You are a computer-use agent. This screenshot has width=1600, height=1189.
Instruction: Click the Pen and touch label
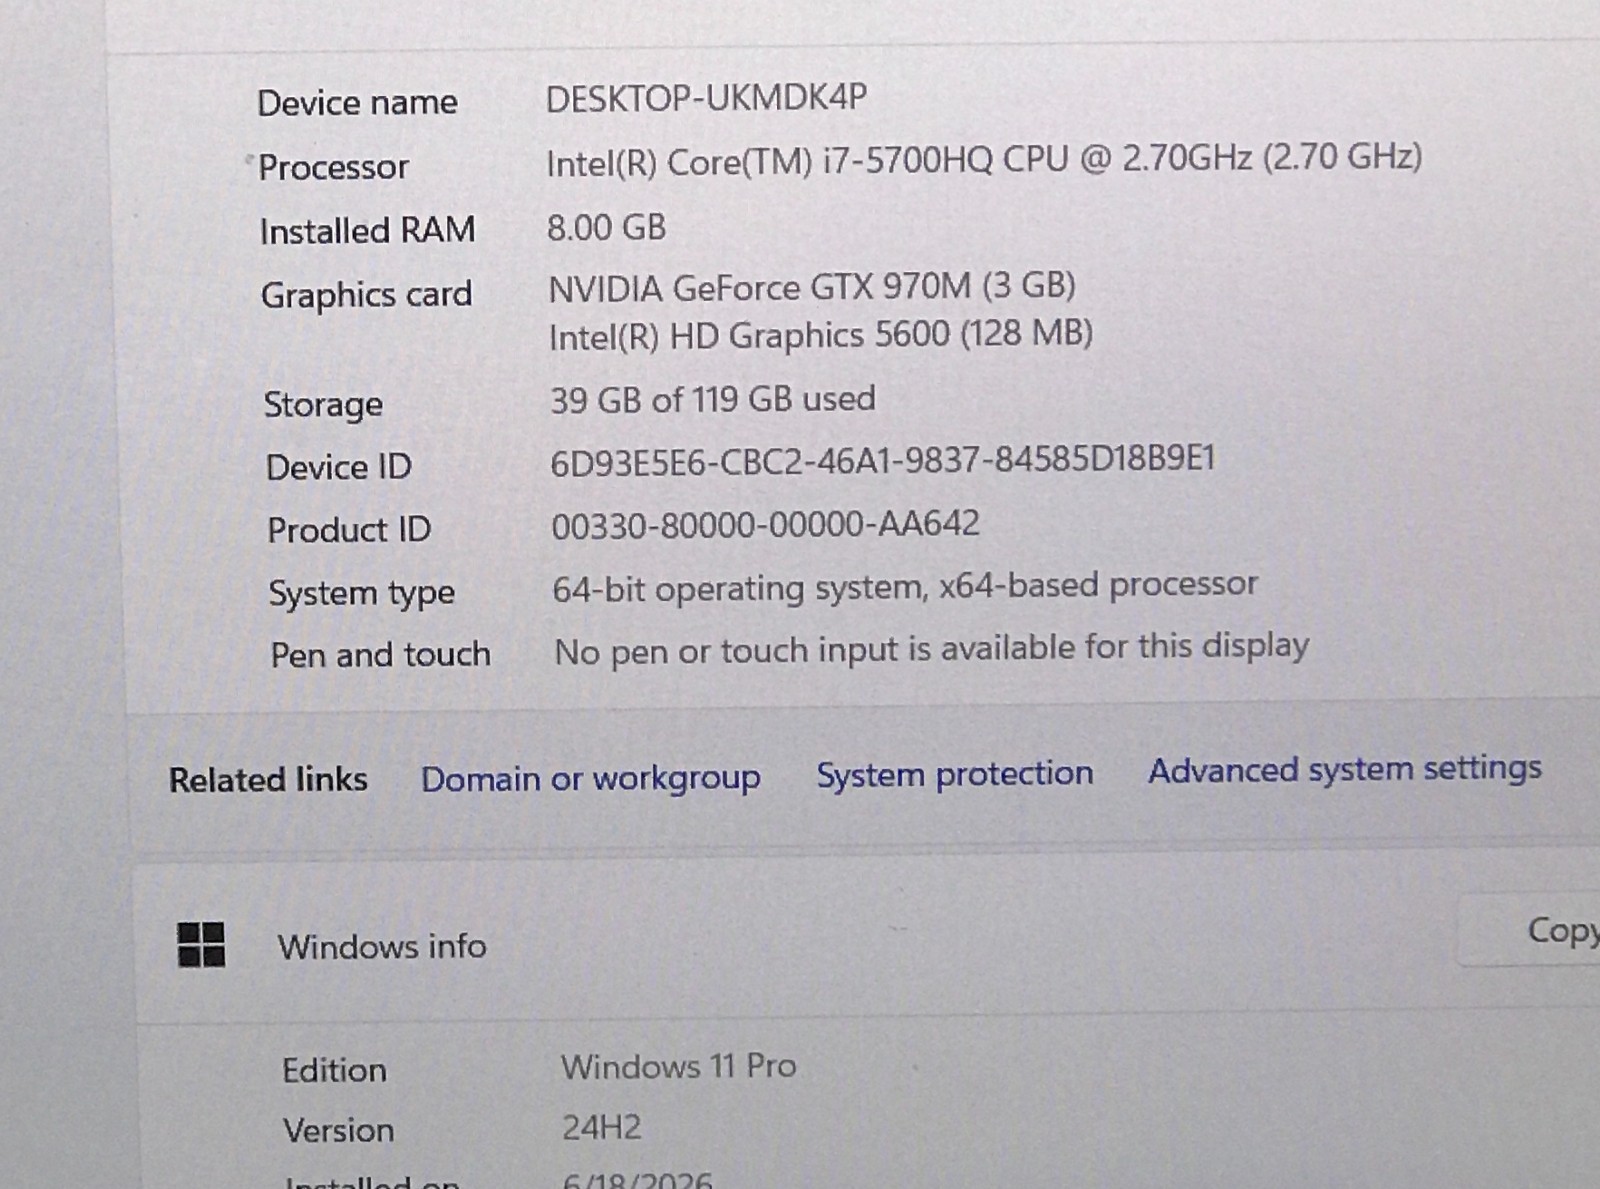click(x=380, y=655)
